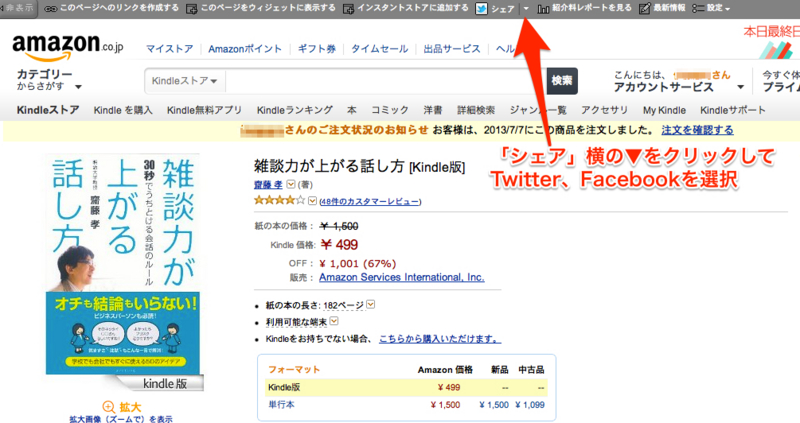Expand author 齋藤 孝 popup arrow
This screenshot has height=423, width=800.
(x=291, y=184)
